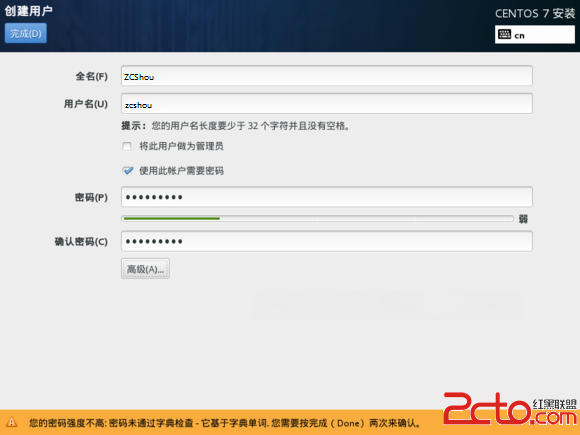580x435 pixels.
Task: Click the 使用此帐户需要密码 label text
Action: click(x=181, y=171)
